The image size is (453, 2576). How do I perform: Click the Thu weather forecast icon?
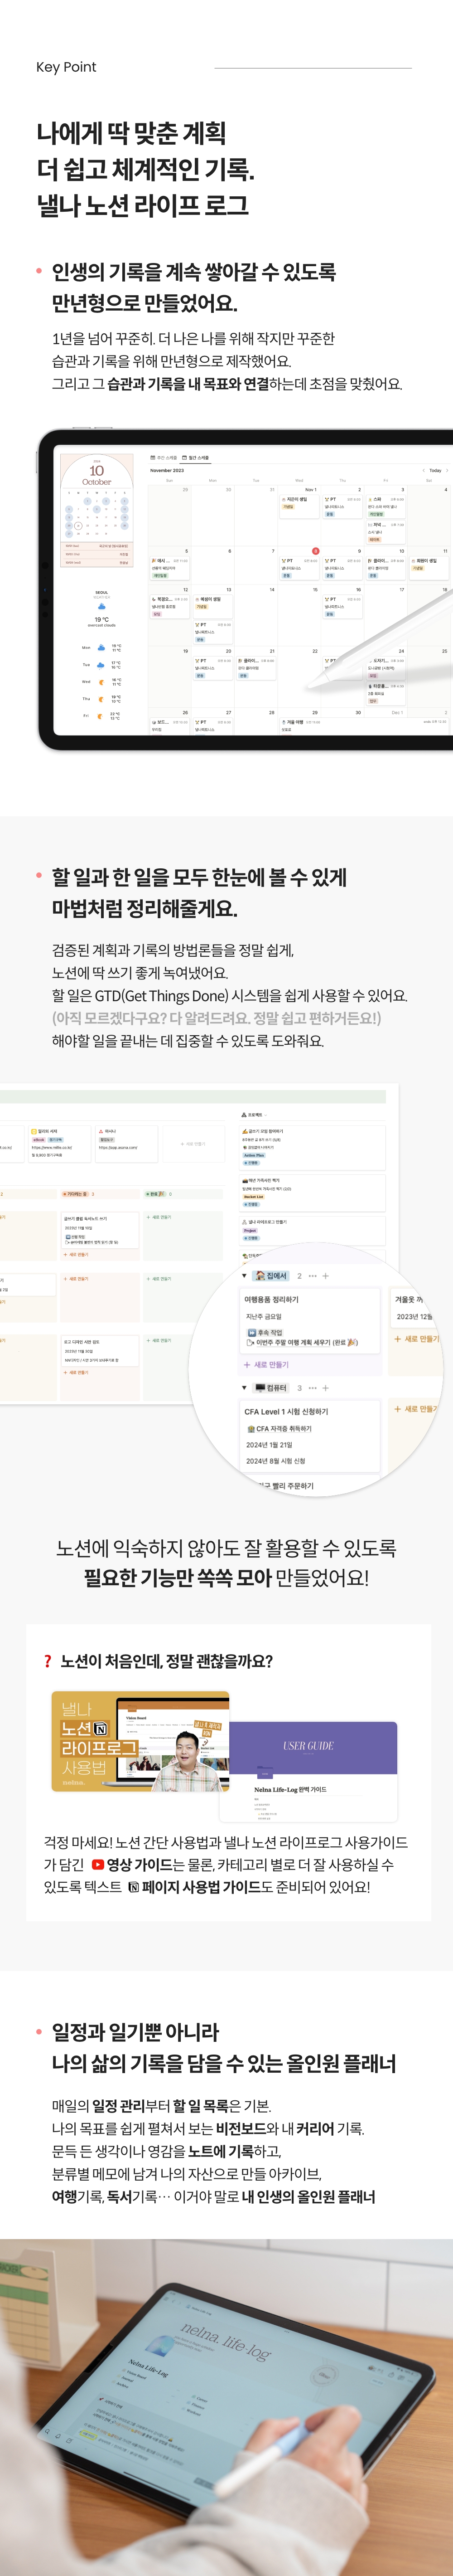pyautogui.click(x=101, y=699)
